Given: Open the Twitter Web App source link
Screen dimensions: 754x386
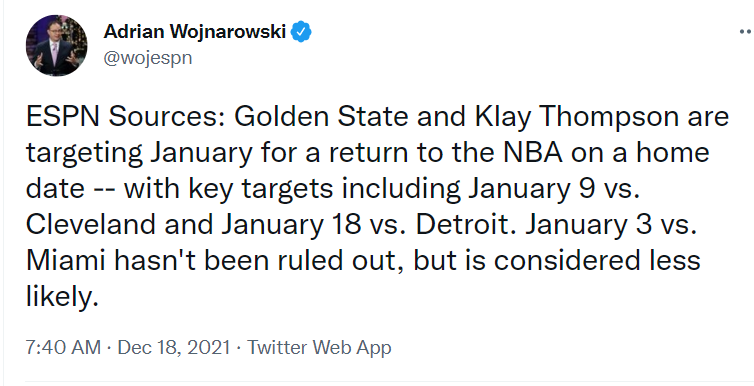Looking at the screenshot, I should (319, 347).
